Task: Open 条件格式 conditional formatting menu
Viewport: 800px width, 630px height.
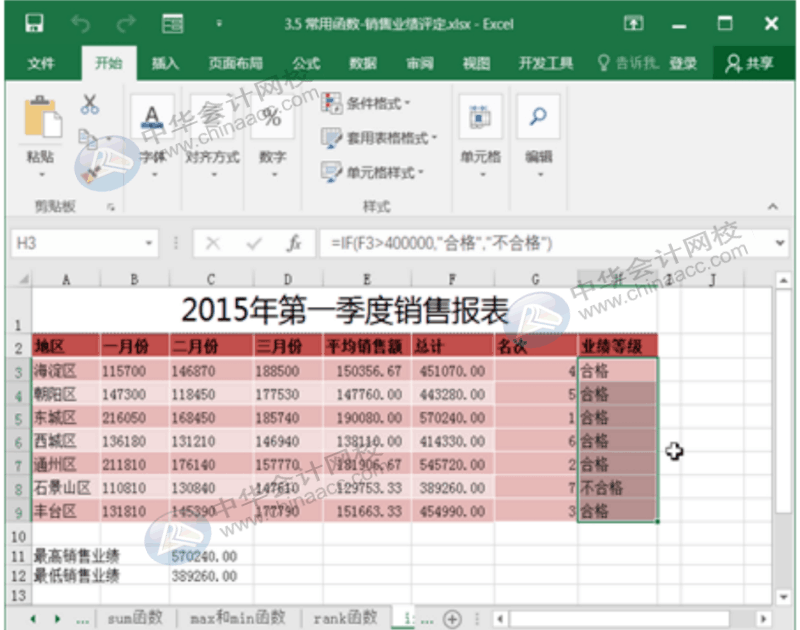Action: [x=366, y=103]
